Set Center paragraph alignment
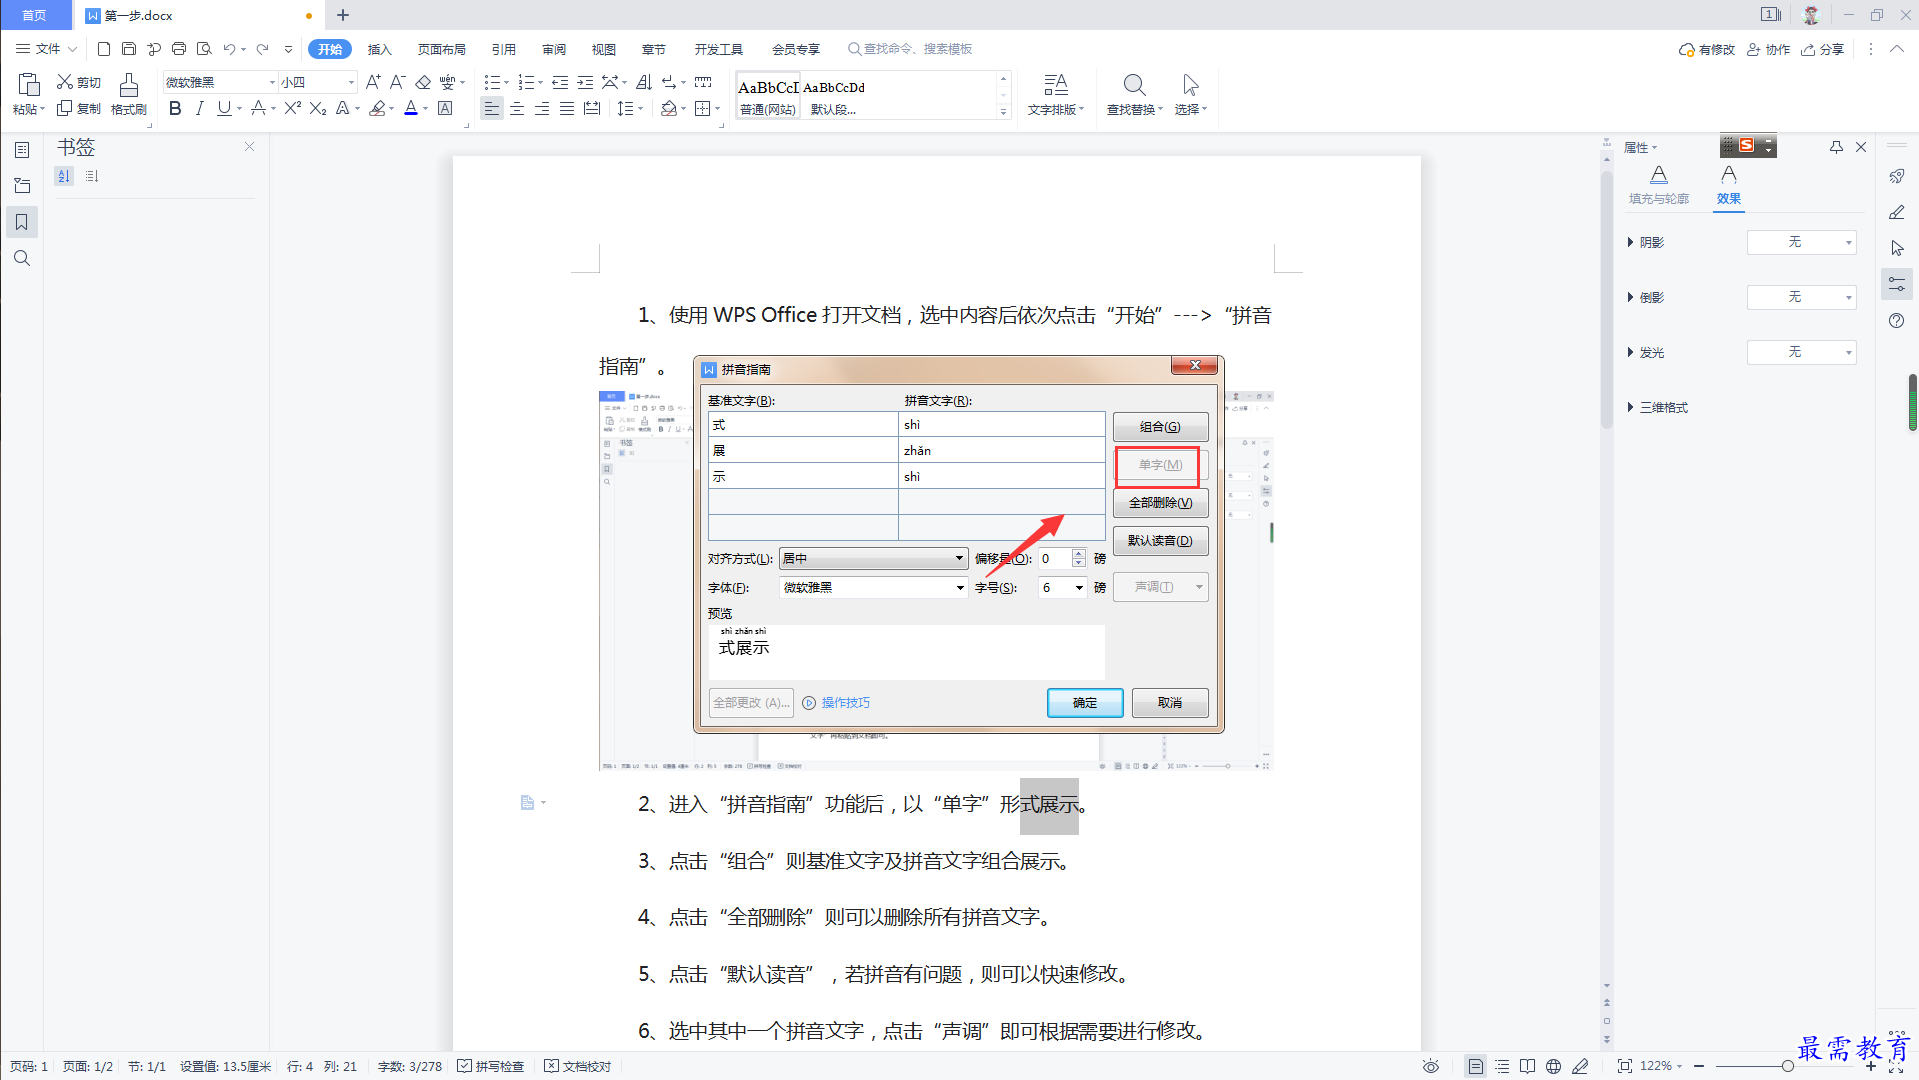The image size is (1919, 1080). [x=517, y=108]
